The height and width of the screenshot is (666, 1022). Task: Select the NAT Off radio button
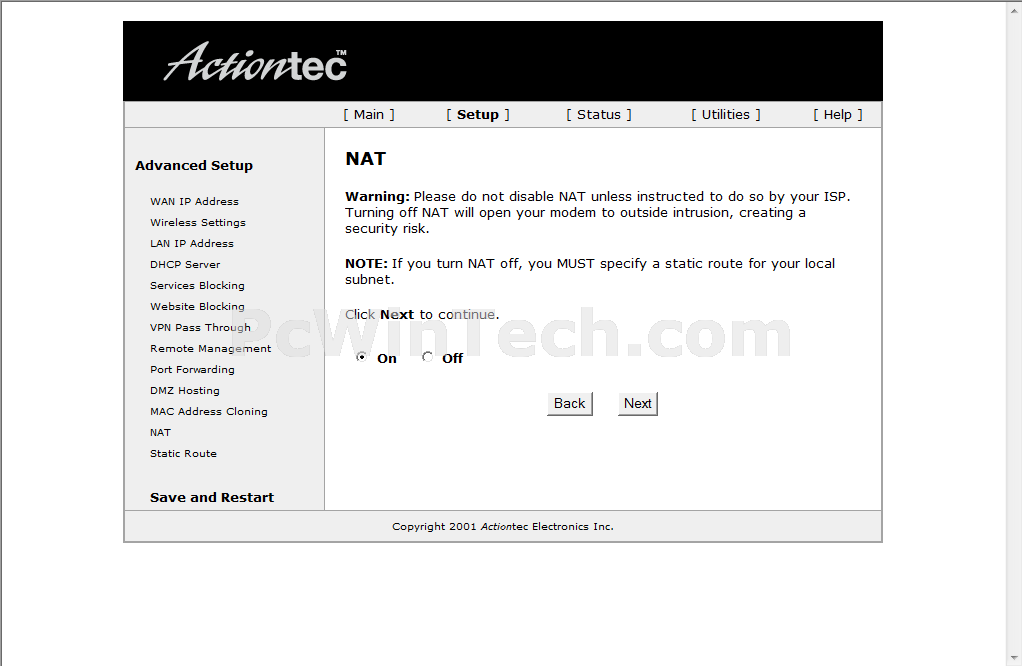pyautogui.click(x=428, y=357)
